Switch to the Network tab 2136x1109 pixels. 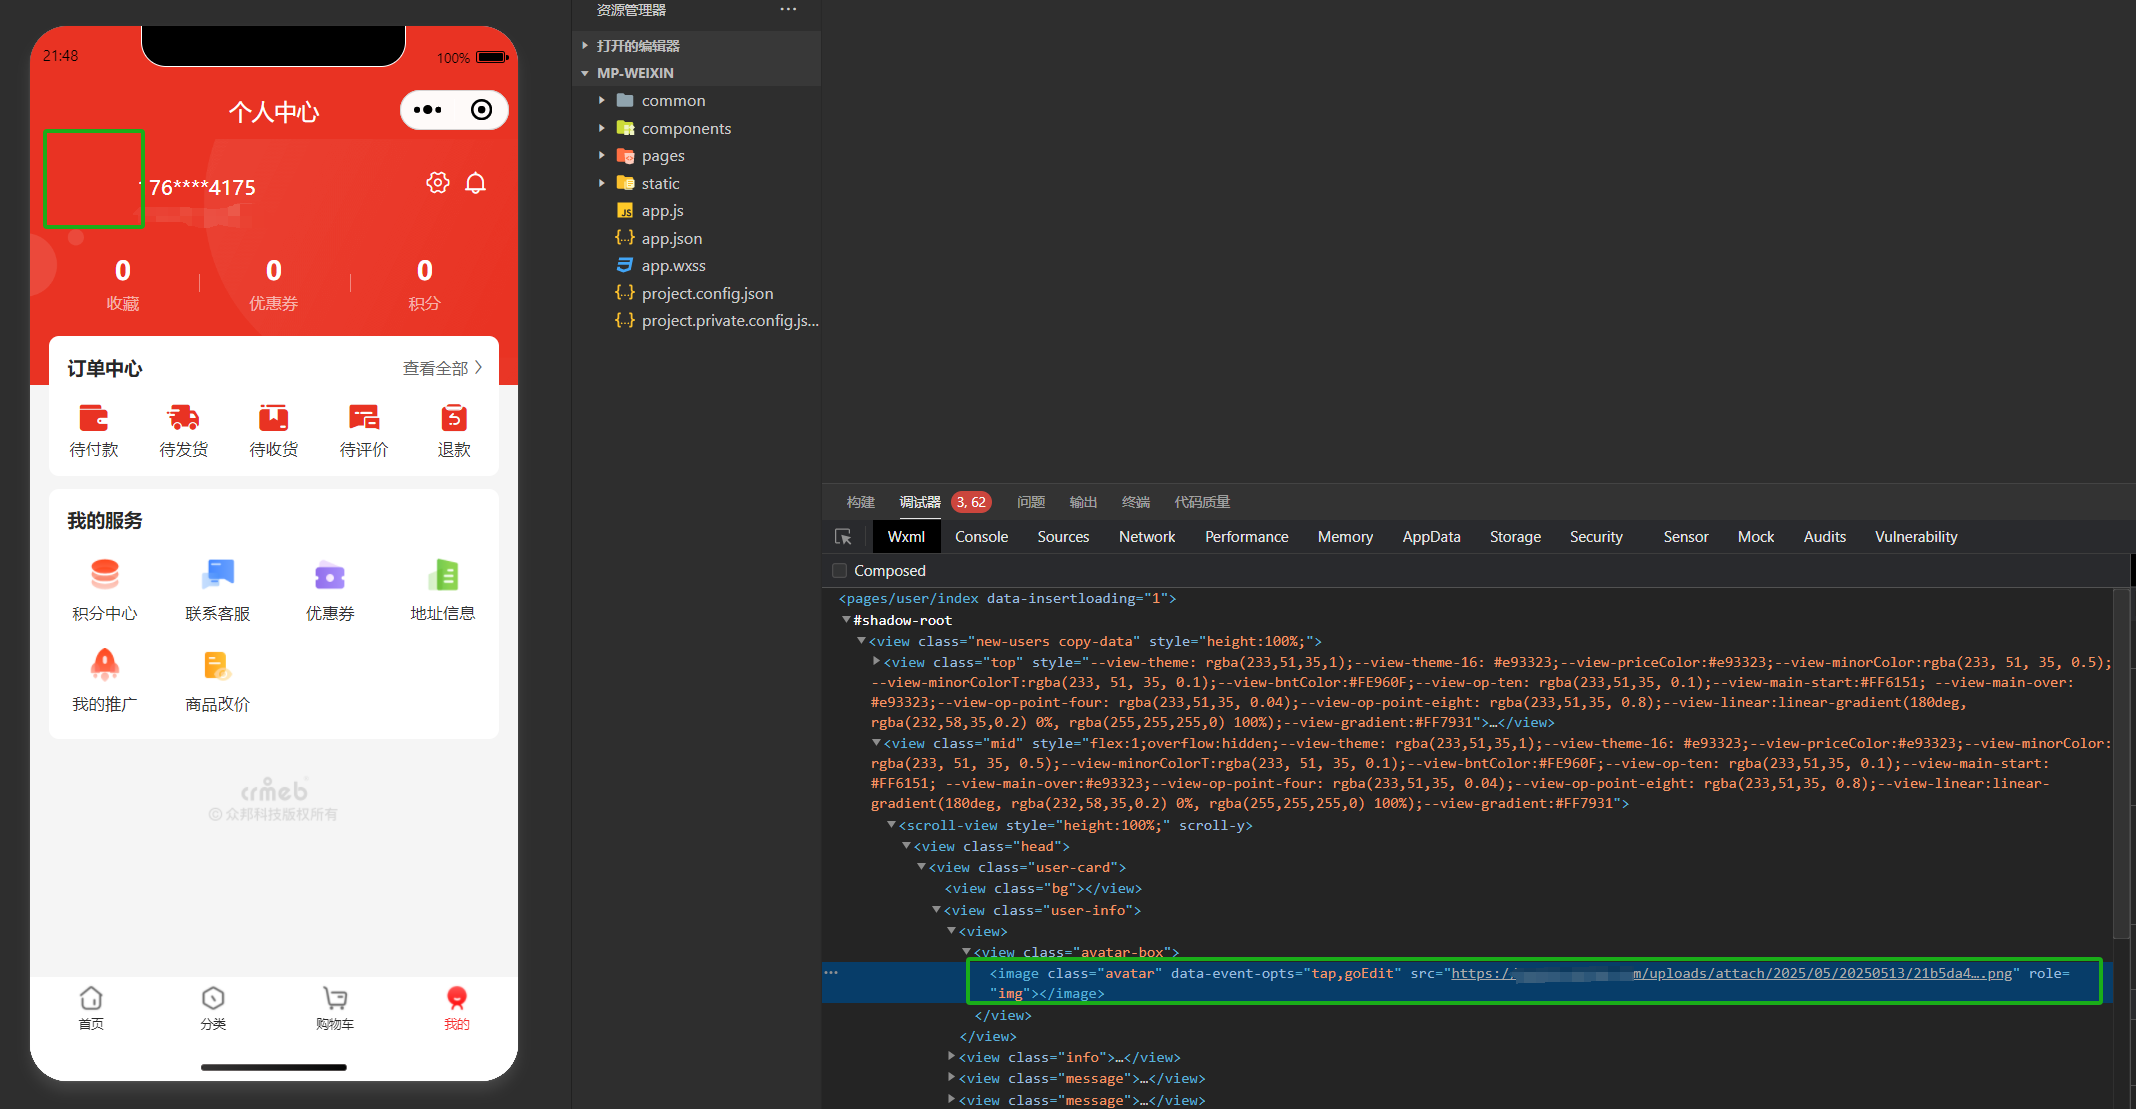pos(1147,537)
